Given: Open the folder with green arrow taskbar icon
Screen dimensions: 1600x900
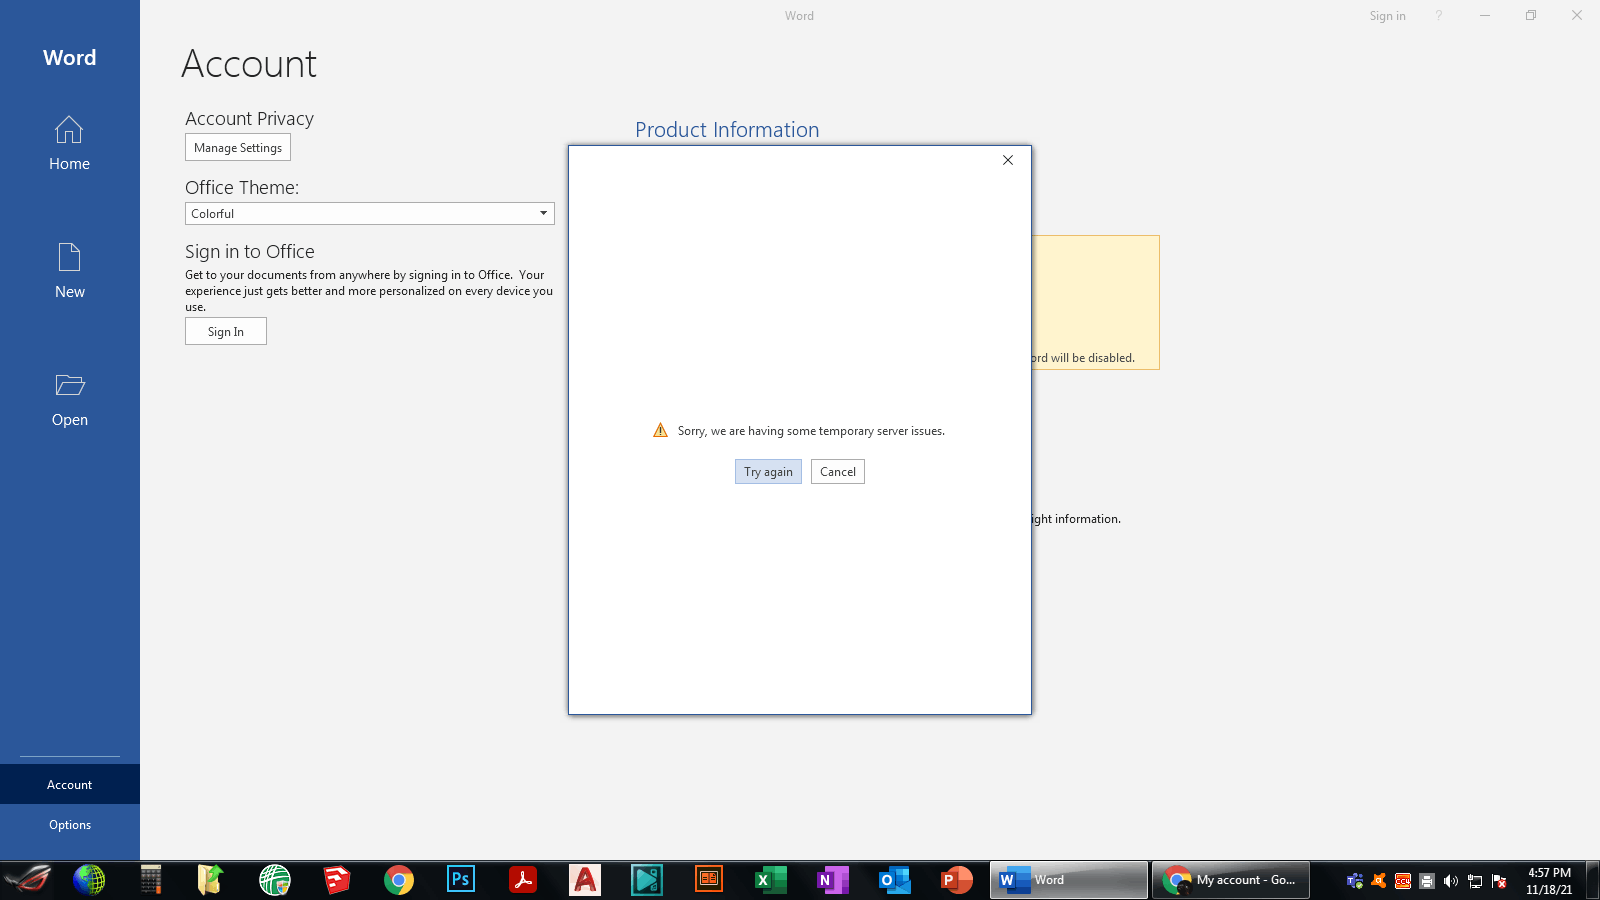Looking at the screenshot, I should 211,880.
